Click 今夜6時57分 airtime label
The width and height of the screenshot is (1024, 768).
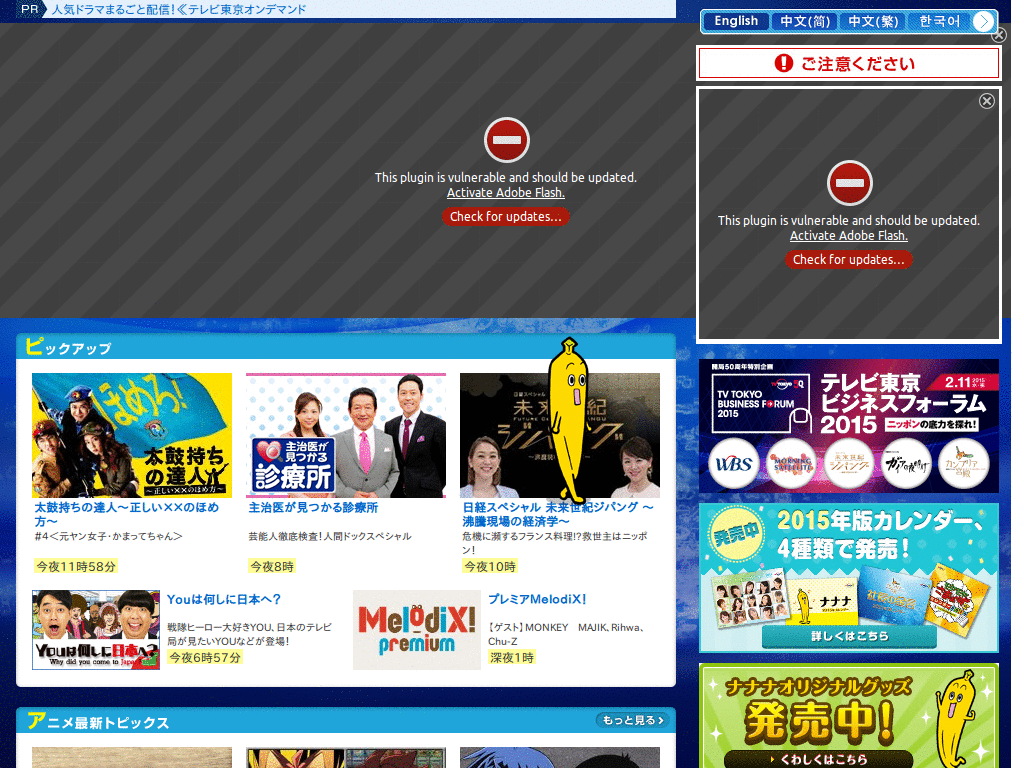pos(205,657)
